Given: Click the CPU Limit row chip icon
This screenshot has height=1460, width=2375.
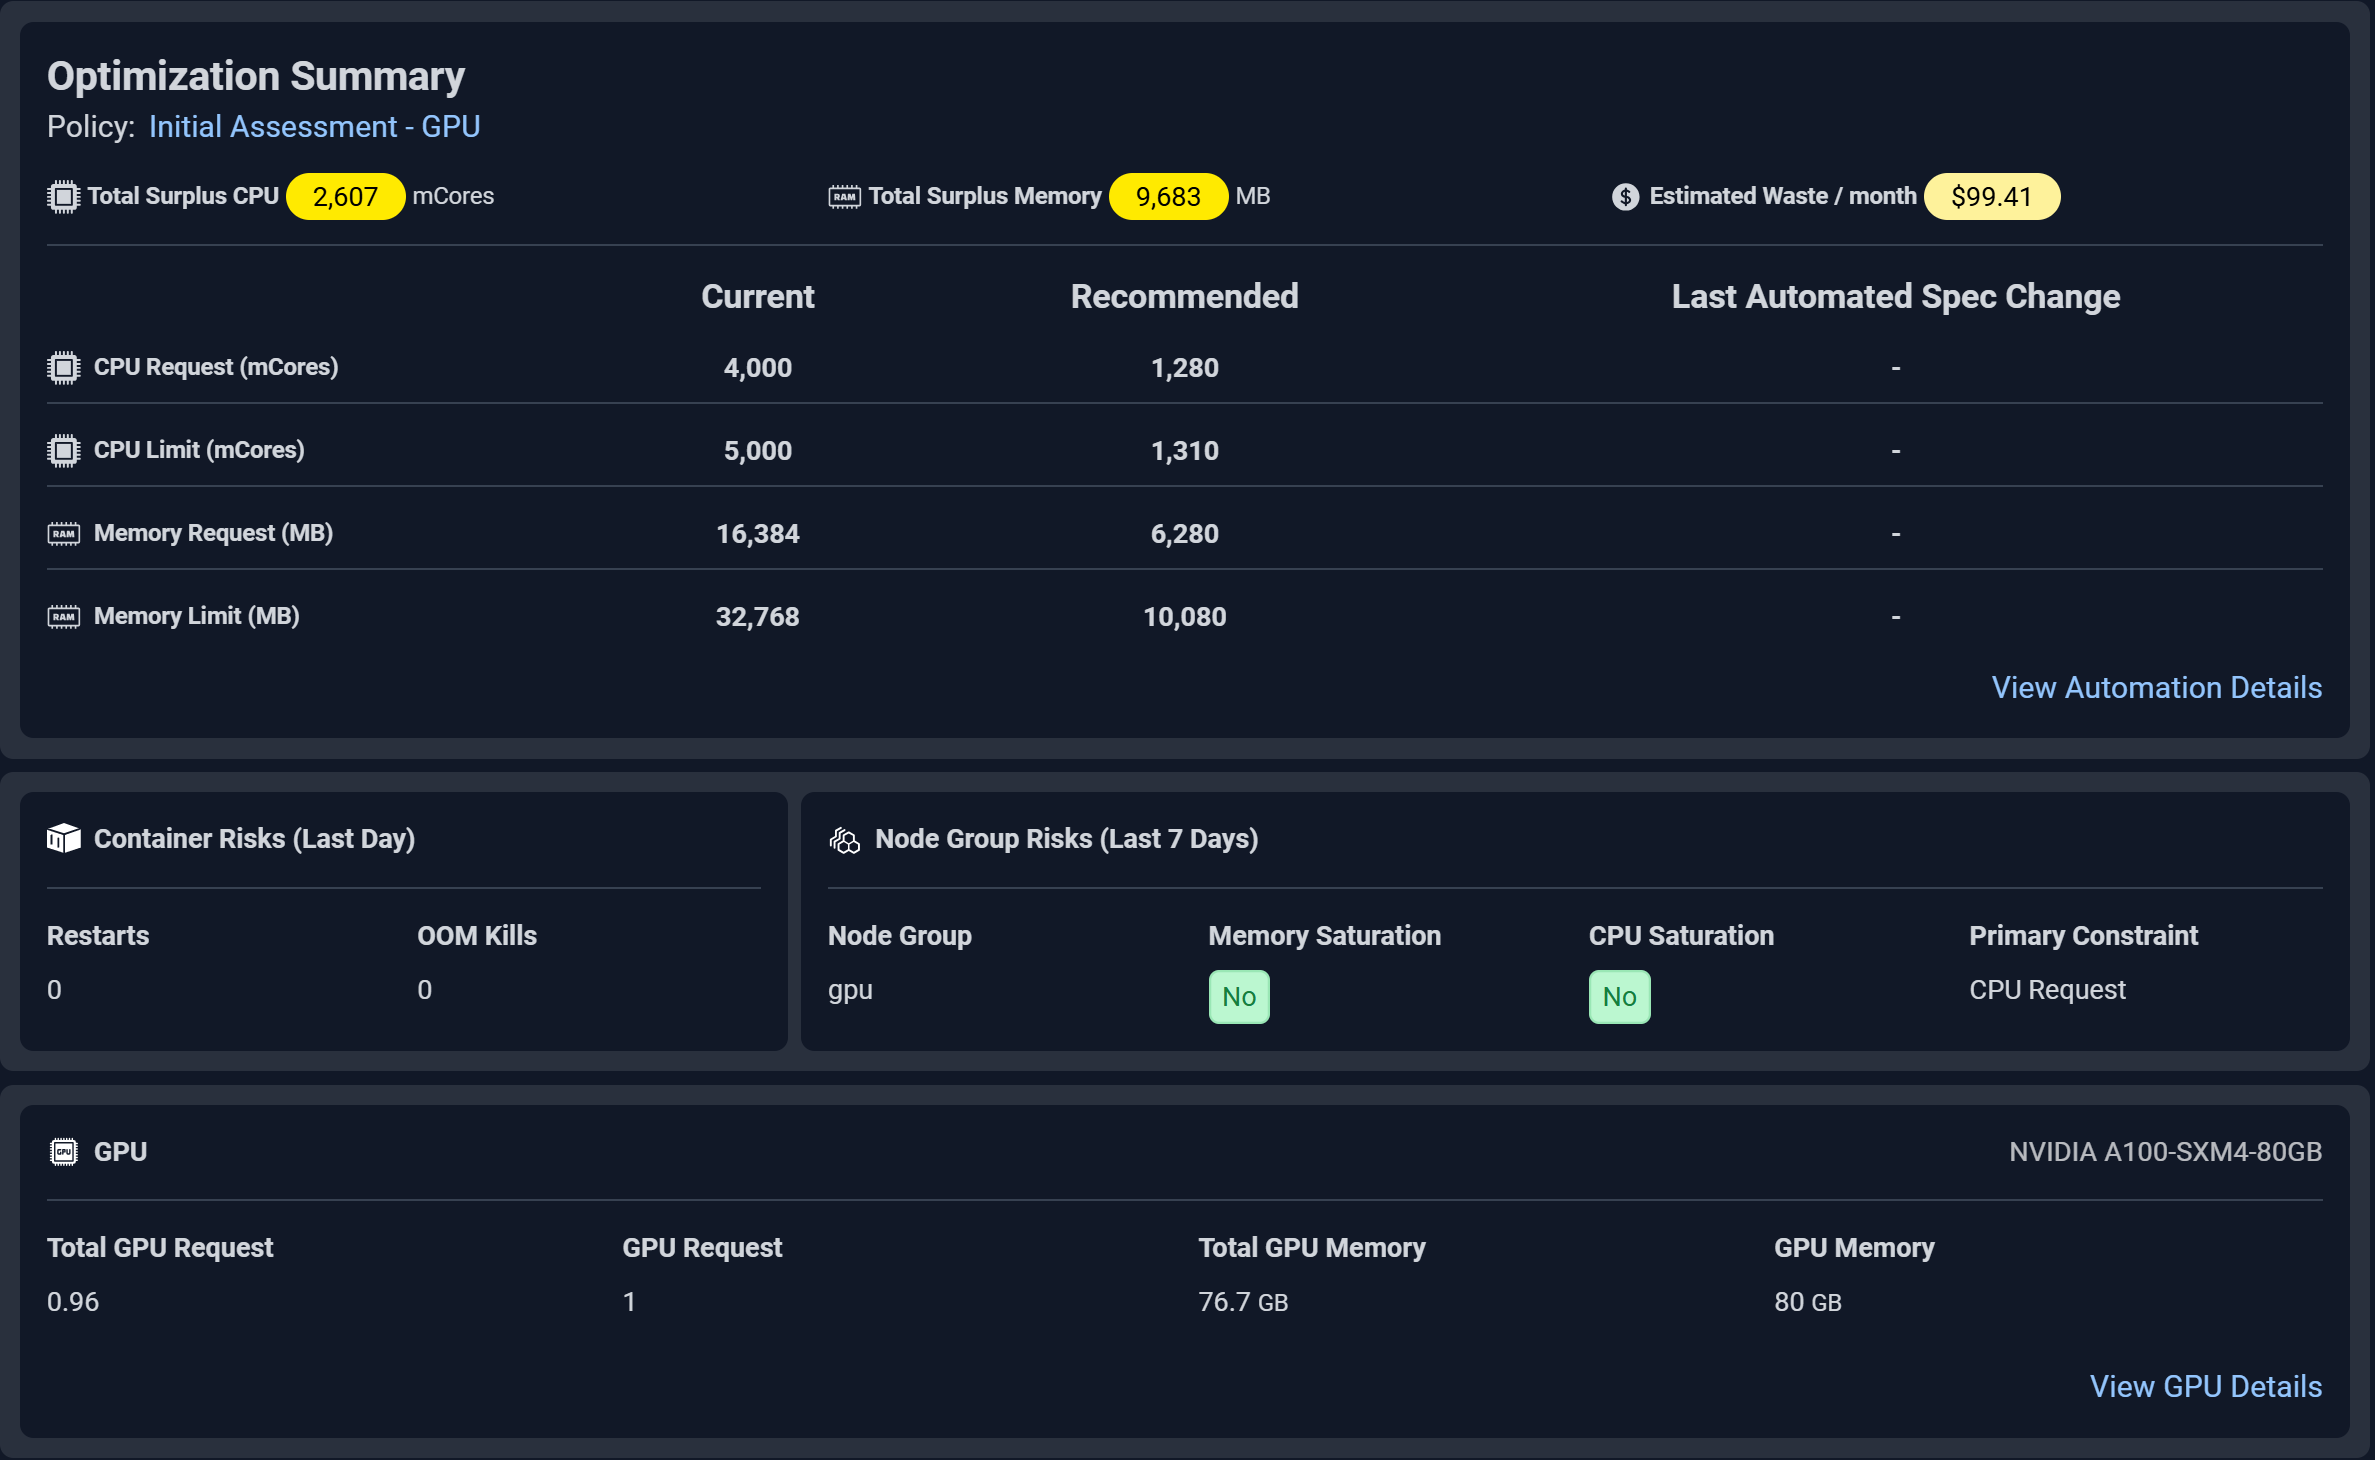Looking at the screenshot, I should point(63,450).
